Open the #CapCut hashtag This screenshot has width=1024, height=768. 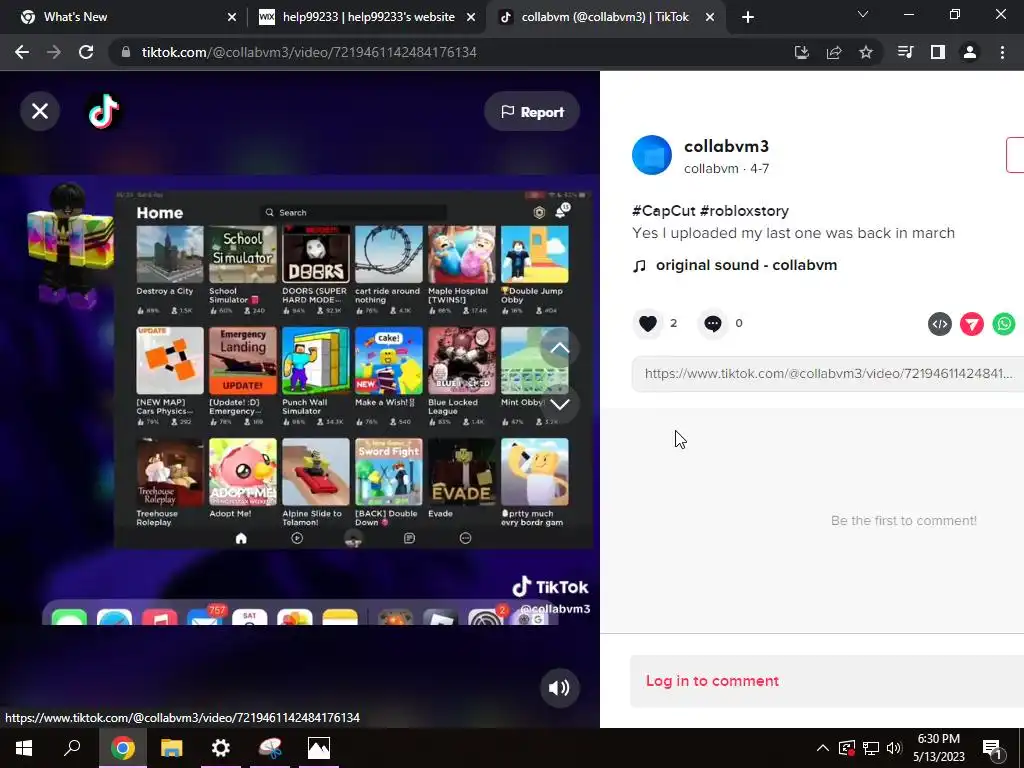[x=664, y=210]
